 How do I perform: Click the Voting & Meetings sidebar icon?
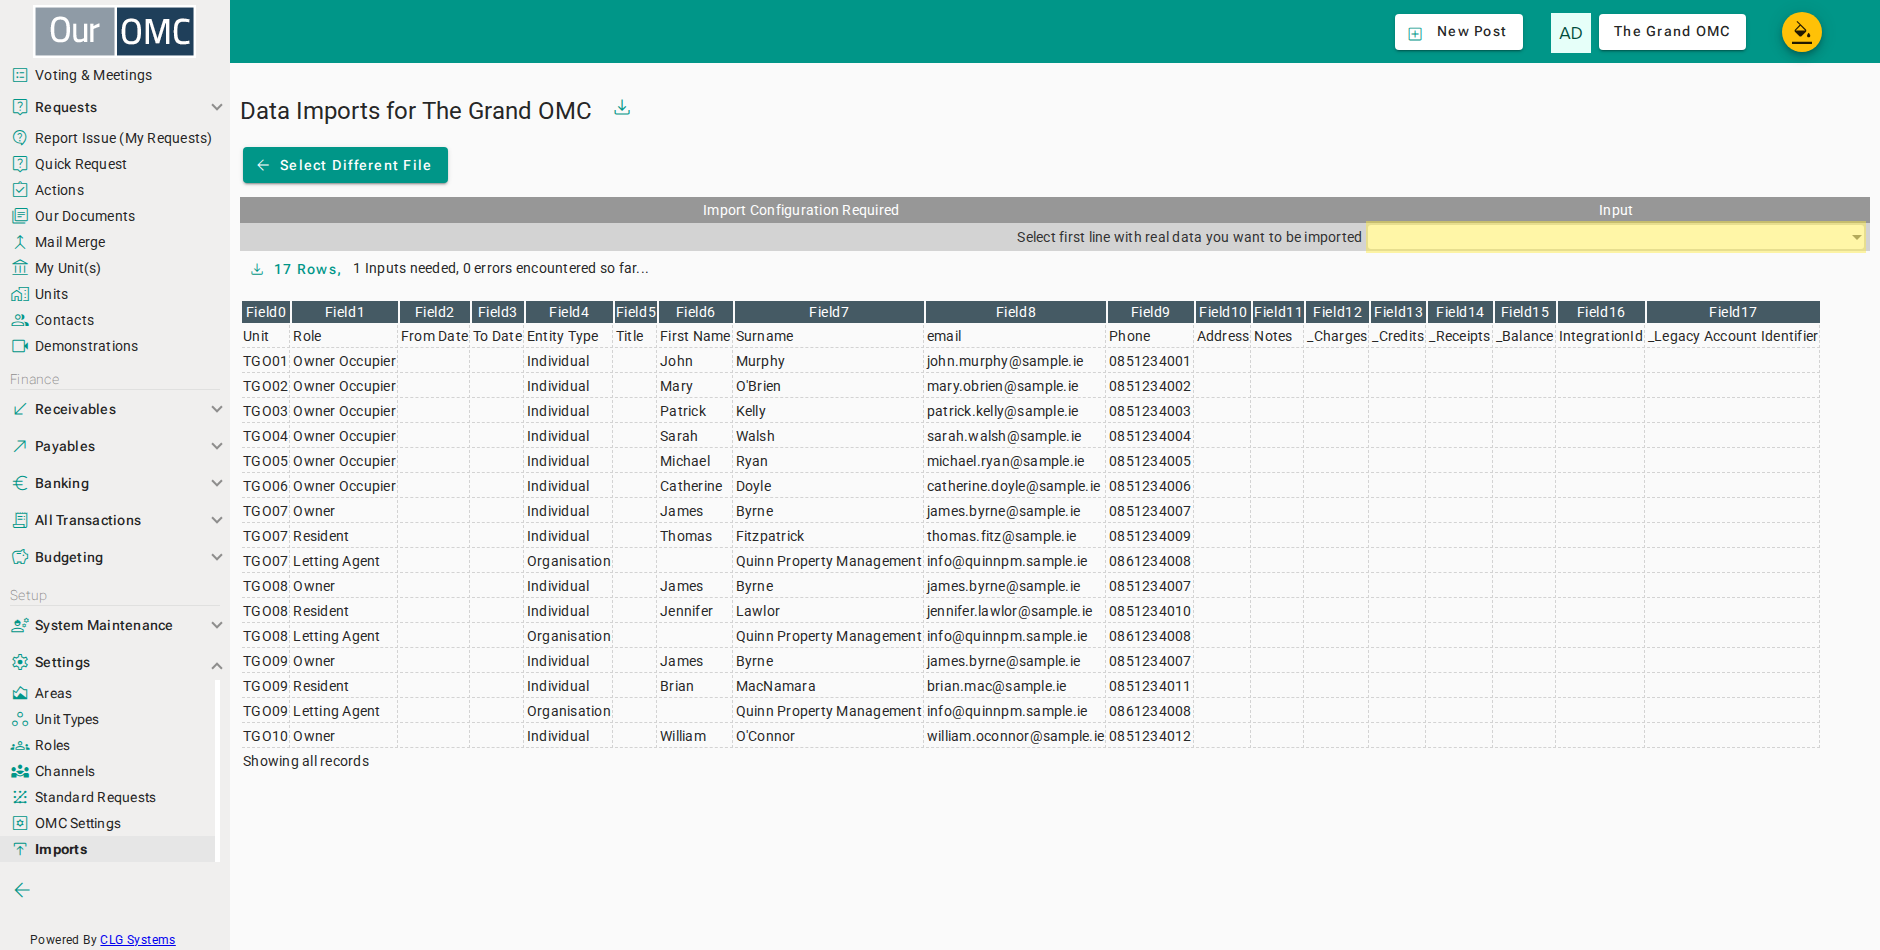[x=20, y=75]
